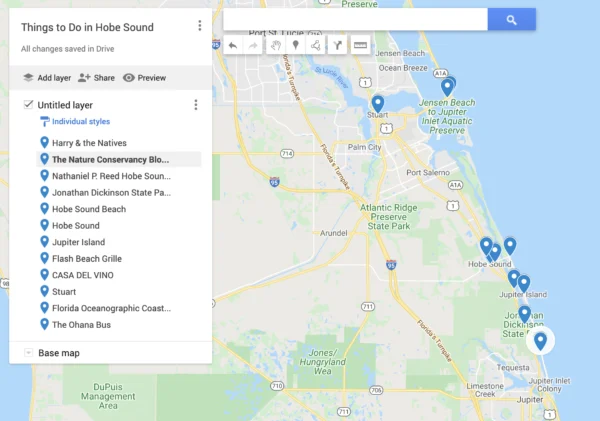Select CASA DEL VINO list item
600x421 pixels.
coord(119,275)
